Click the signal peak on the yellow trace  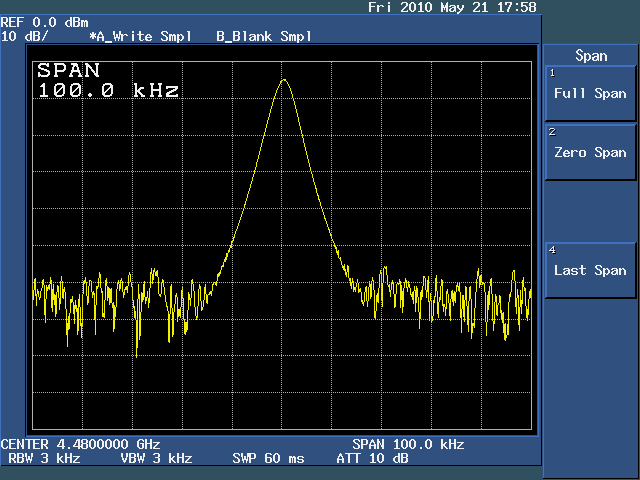(x=284, y=80)
